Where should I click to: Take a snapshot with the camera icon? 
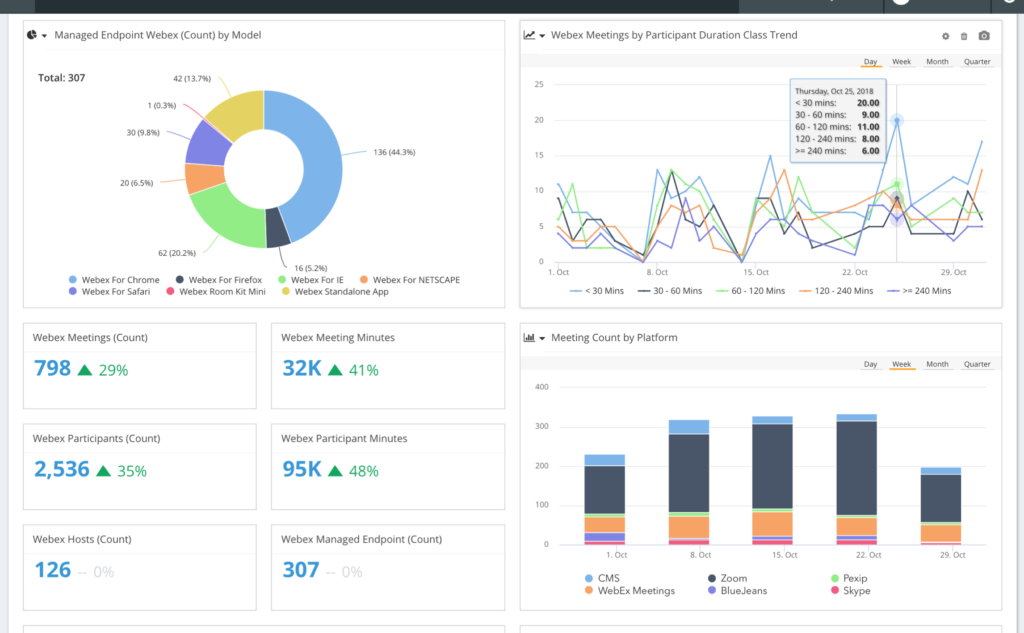[x=984, y=35]
